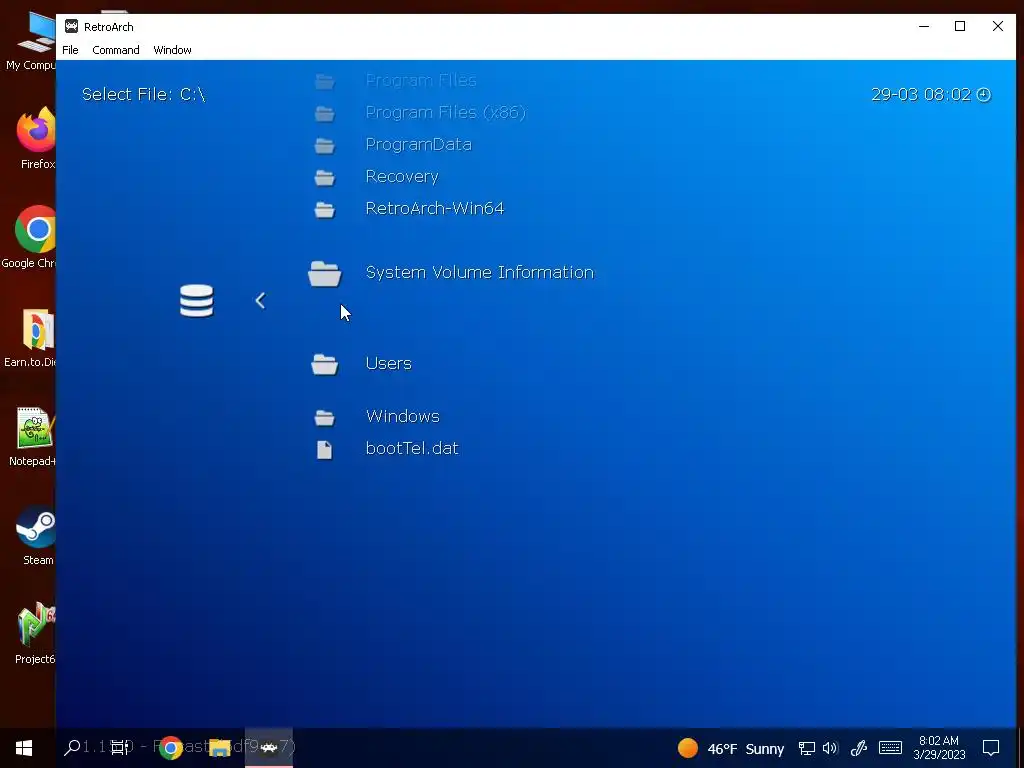Select the bootTel.dat file
This screenshot has height=768, width=1024.
click(x=411, y=448)
